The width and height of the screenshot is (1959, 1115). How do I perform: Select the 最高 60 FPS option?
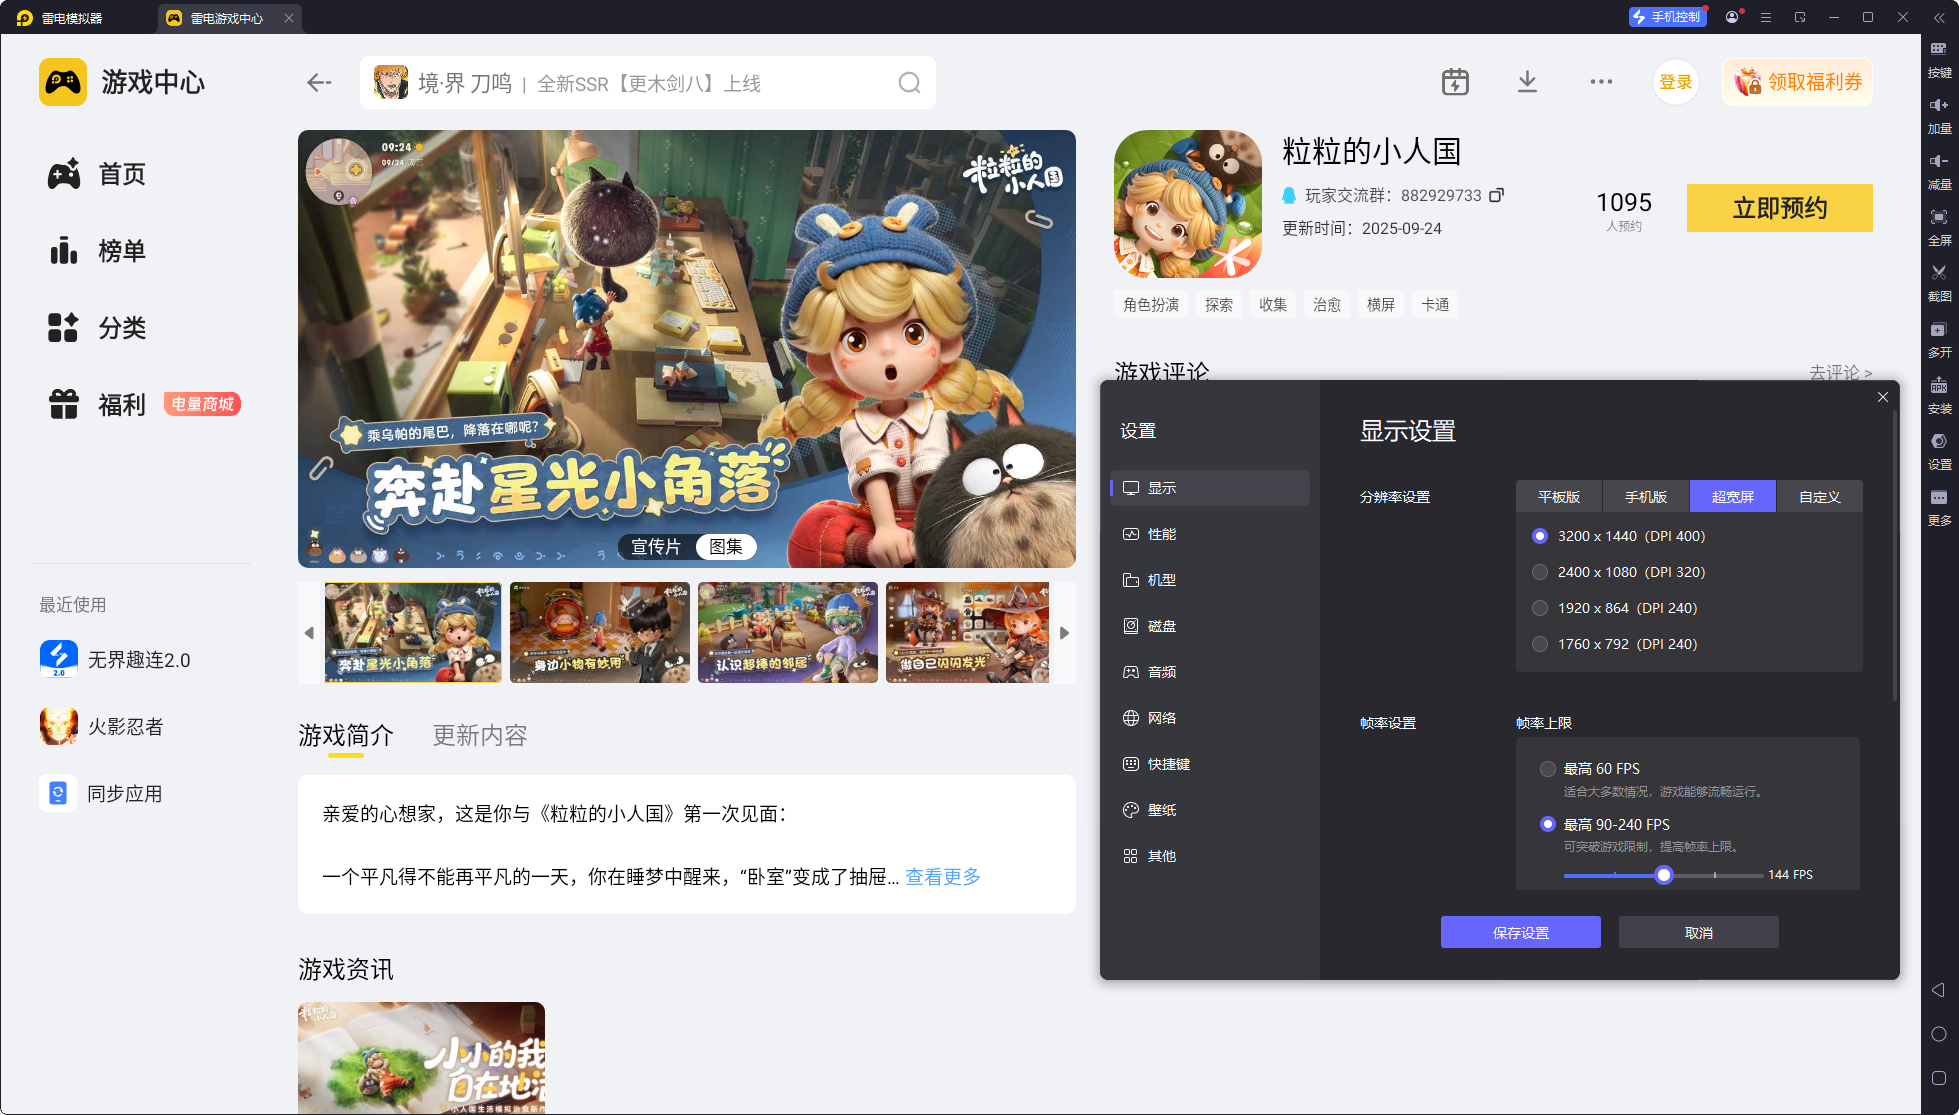tap(1548, 769)
